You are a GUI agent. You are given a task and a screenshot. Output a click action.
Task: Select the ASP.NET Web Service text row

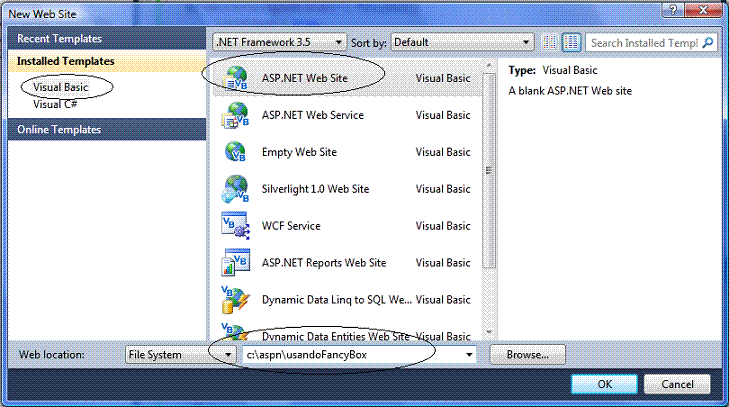347,115
